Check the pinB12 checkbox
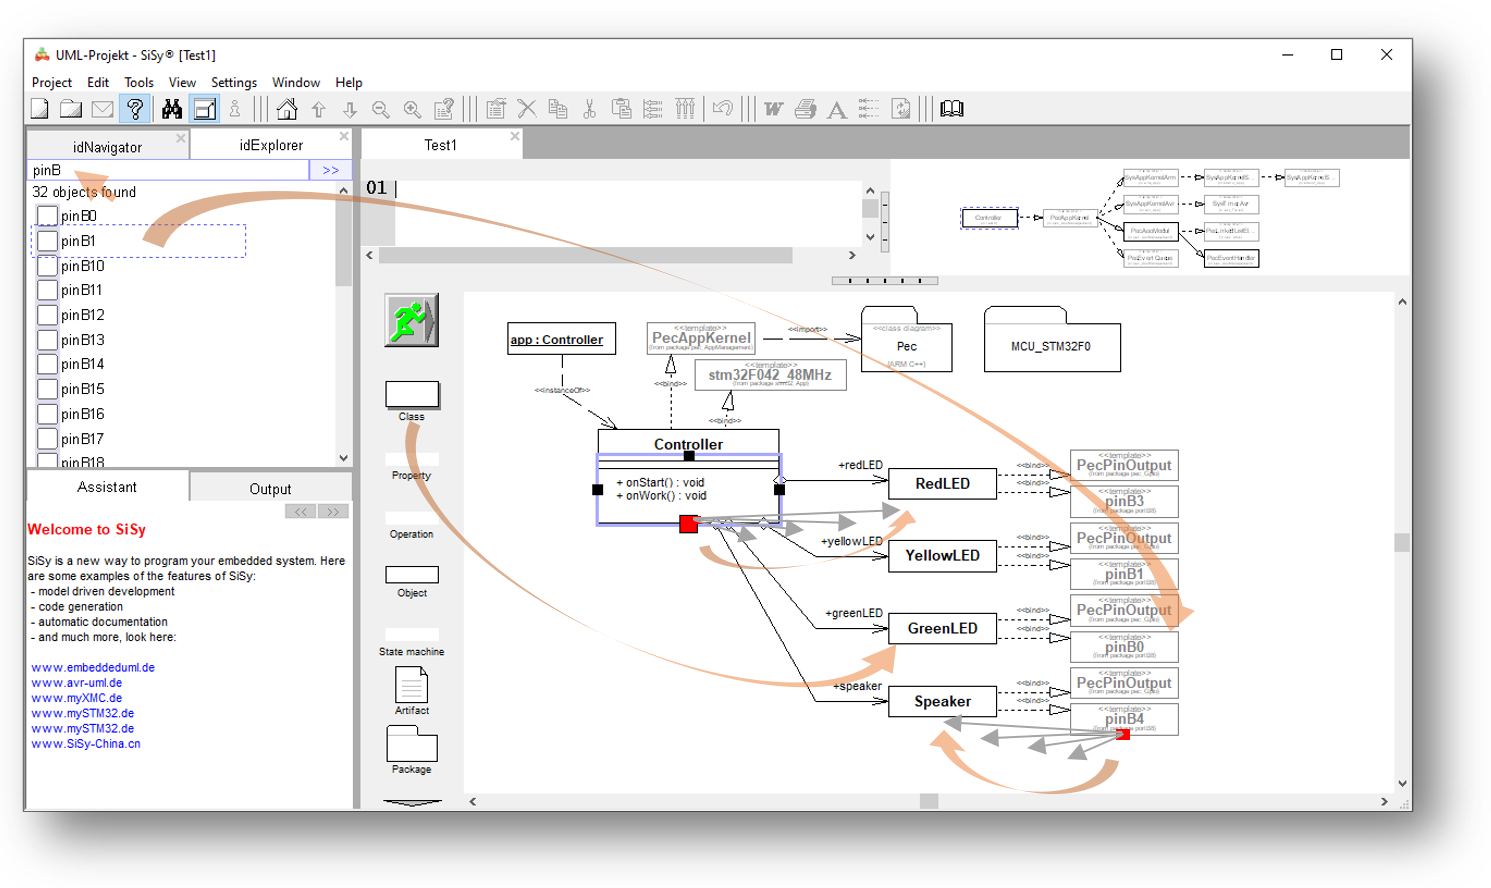 [x=47, y=315]
